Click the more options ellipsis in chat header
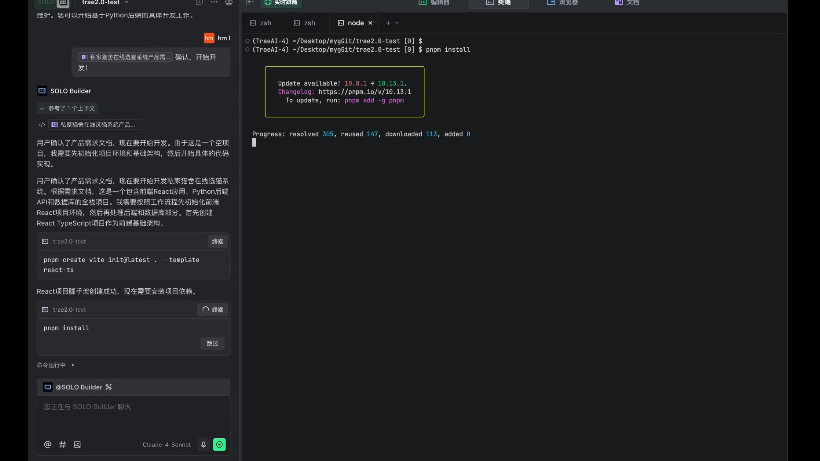 [214, 3]
